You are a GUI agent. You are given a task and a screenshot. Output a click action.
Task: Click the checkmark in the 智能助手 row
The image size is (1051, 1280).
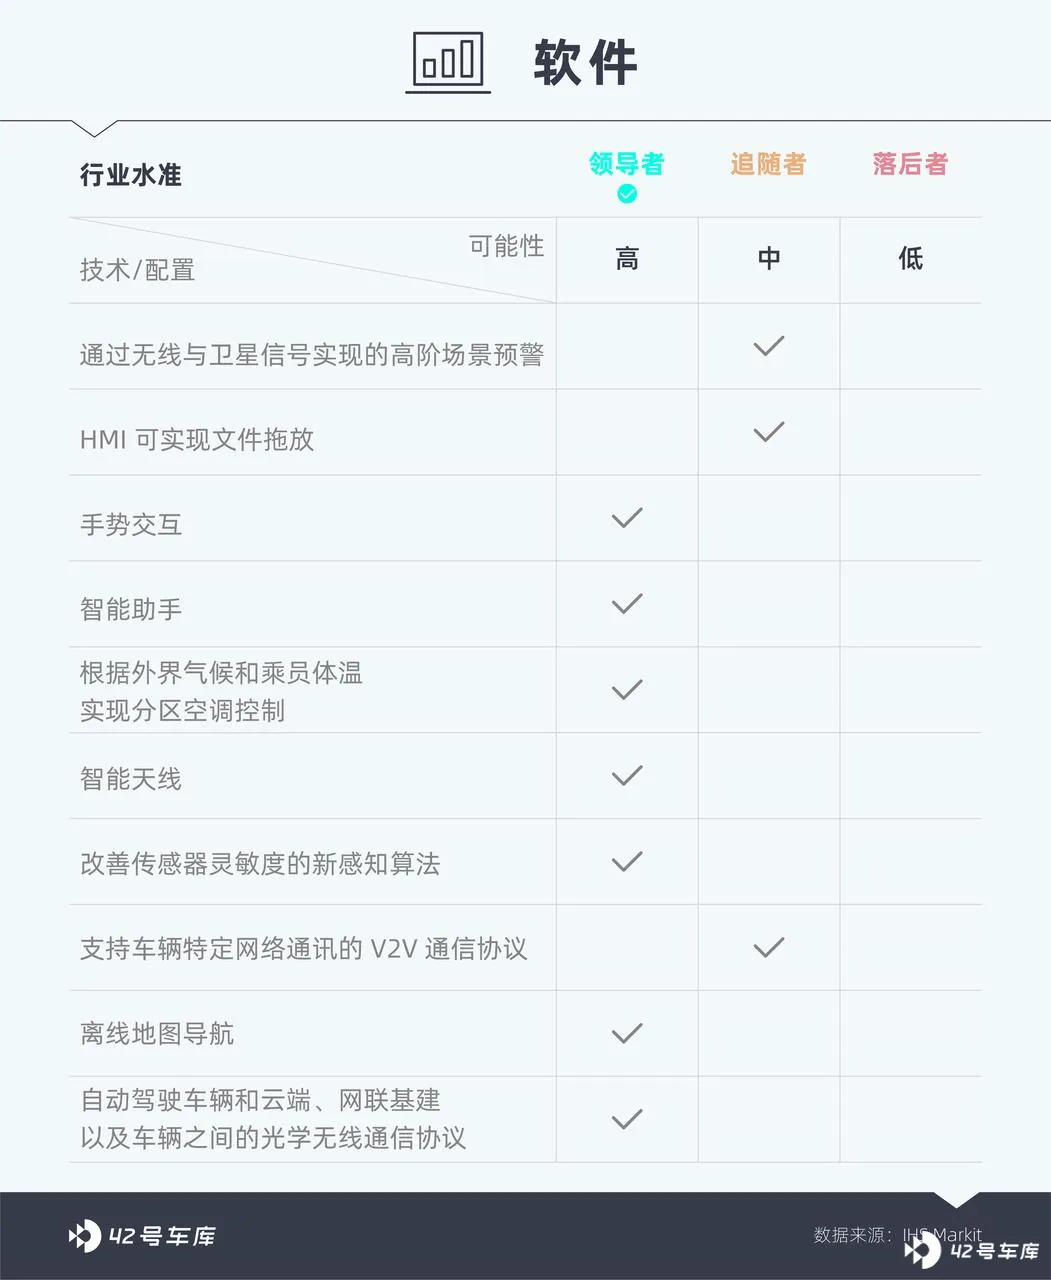(x=627, y=604)
